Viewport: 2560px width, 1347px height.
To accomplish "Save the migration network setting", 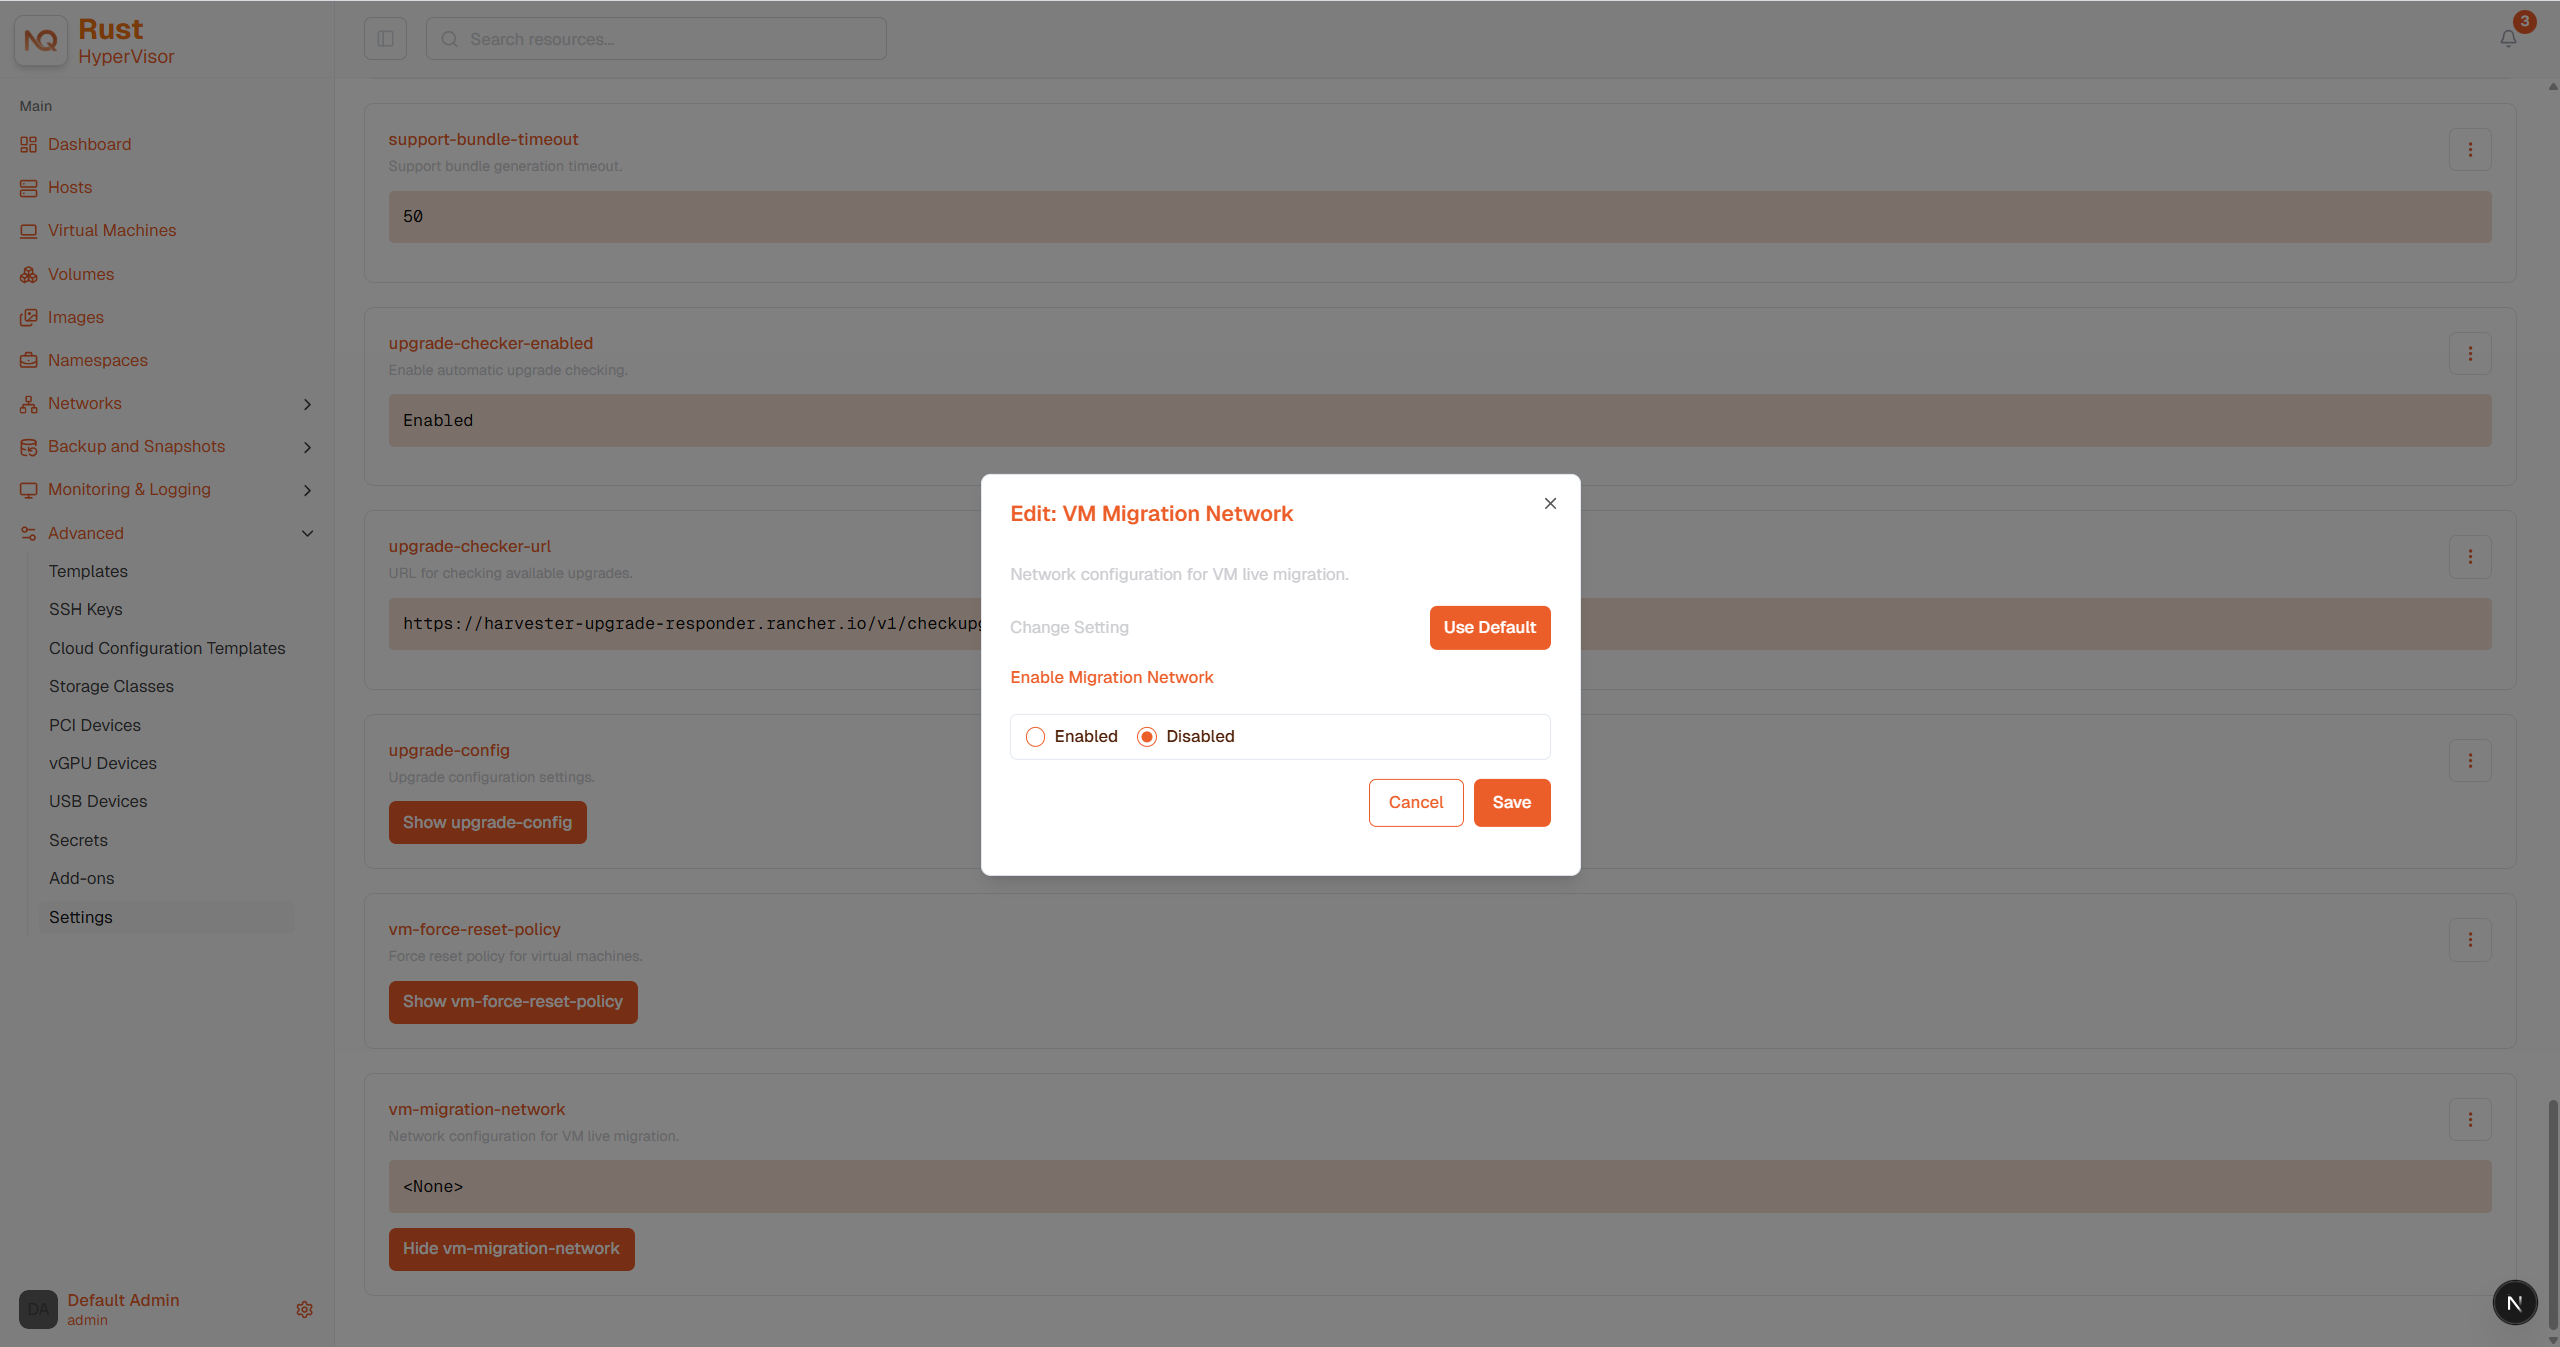I will 1512,803.
